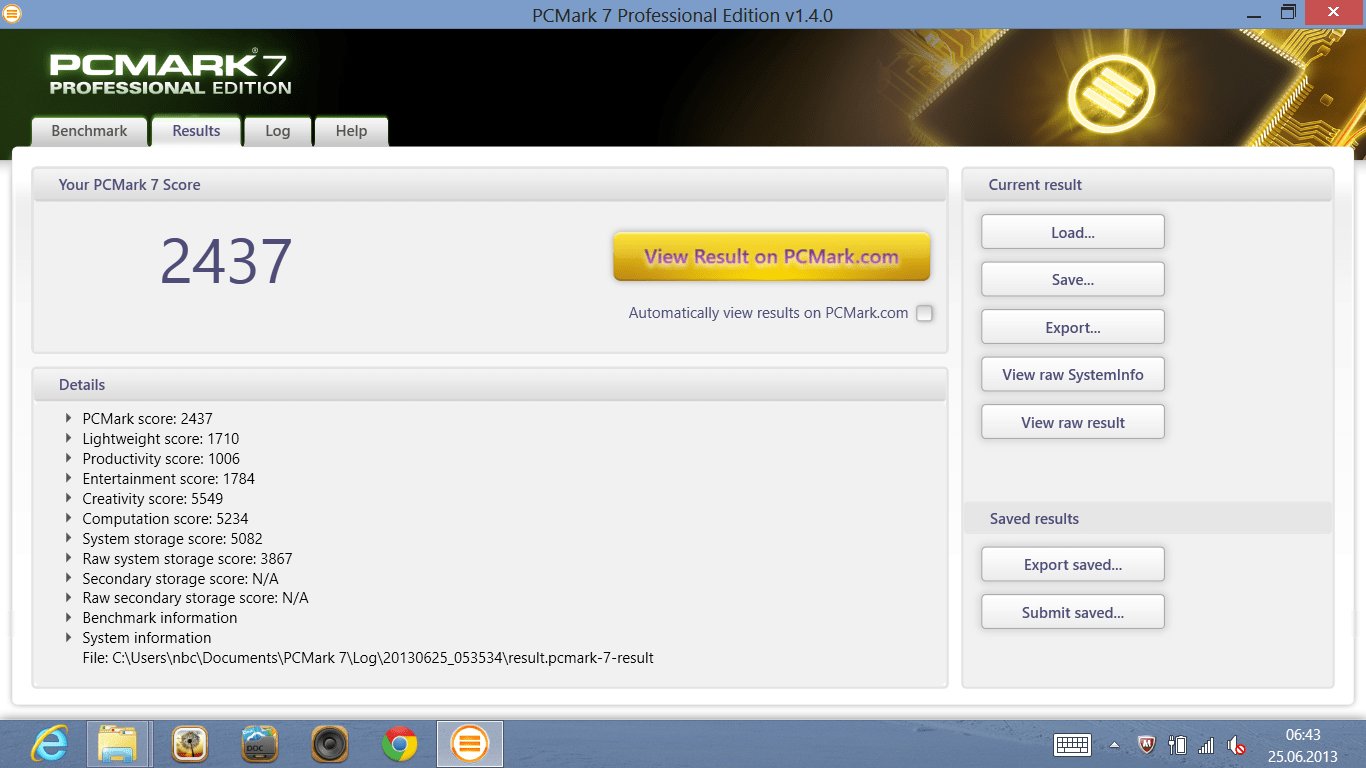Viewport: 1366px width, 768px height.
Task: Open the orange PCMark menu icon in title bar
Action: 13,13
